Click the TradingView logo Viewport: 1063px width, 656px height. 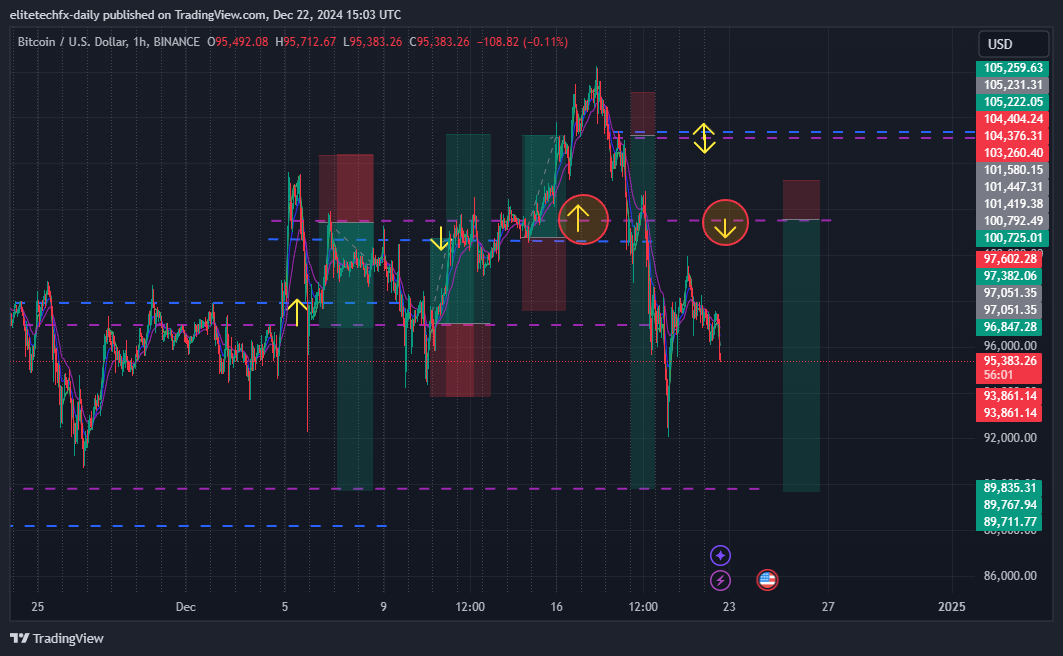[57, 638]
